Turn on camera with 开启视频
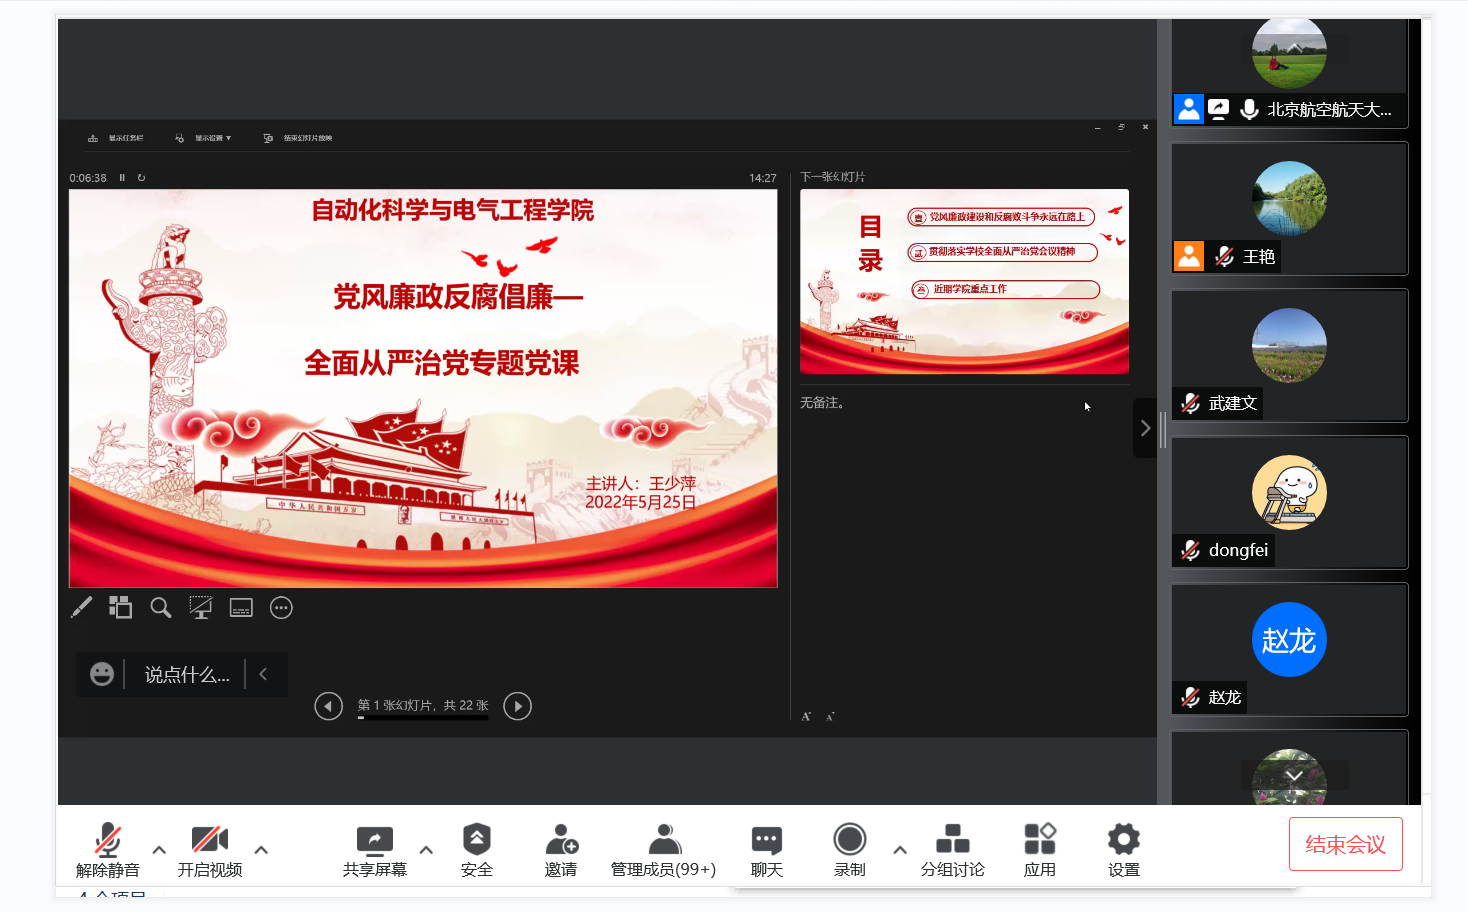 pyautogui.click(x=210, y=850)
